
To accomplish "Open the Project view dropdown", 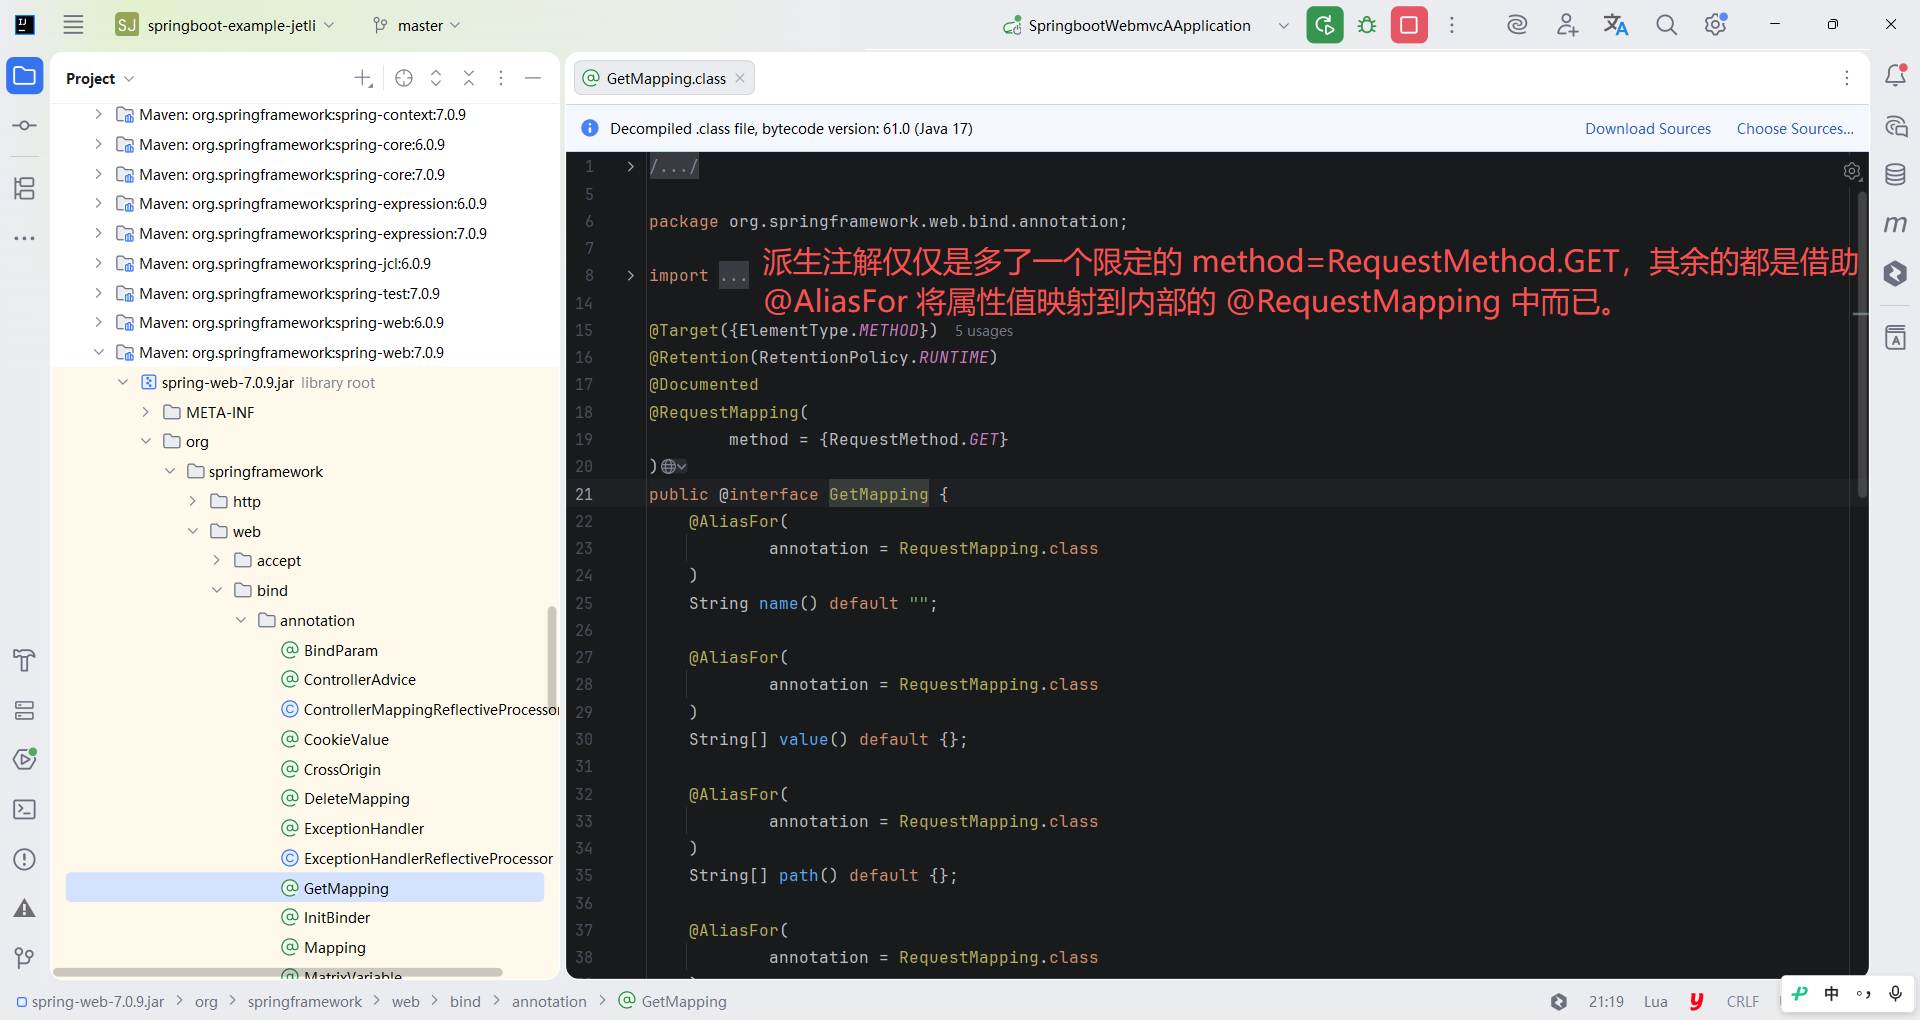I will tap(100, 78).
